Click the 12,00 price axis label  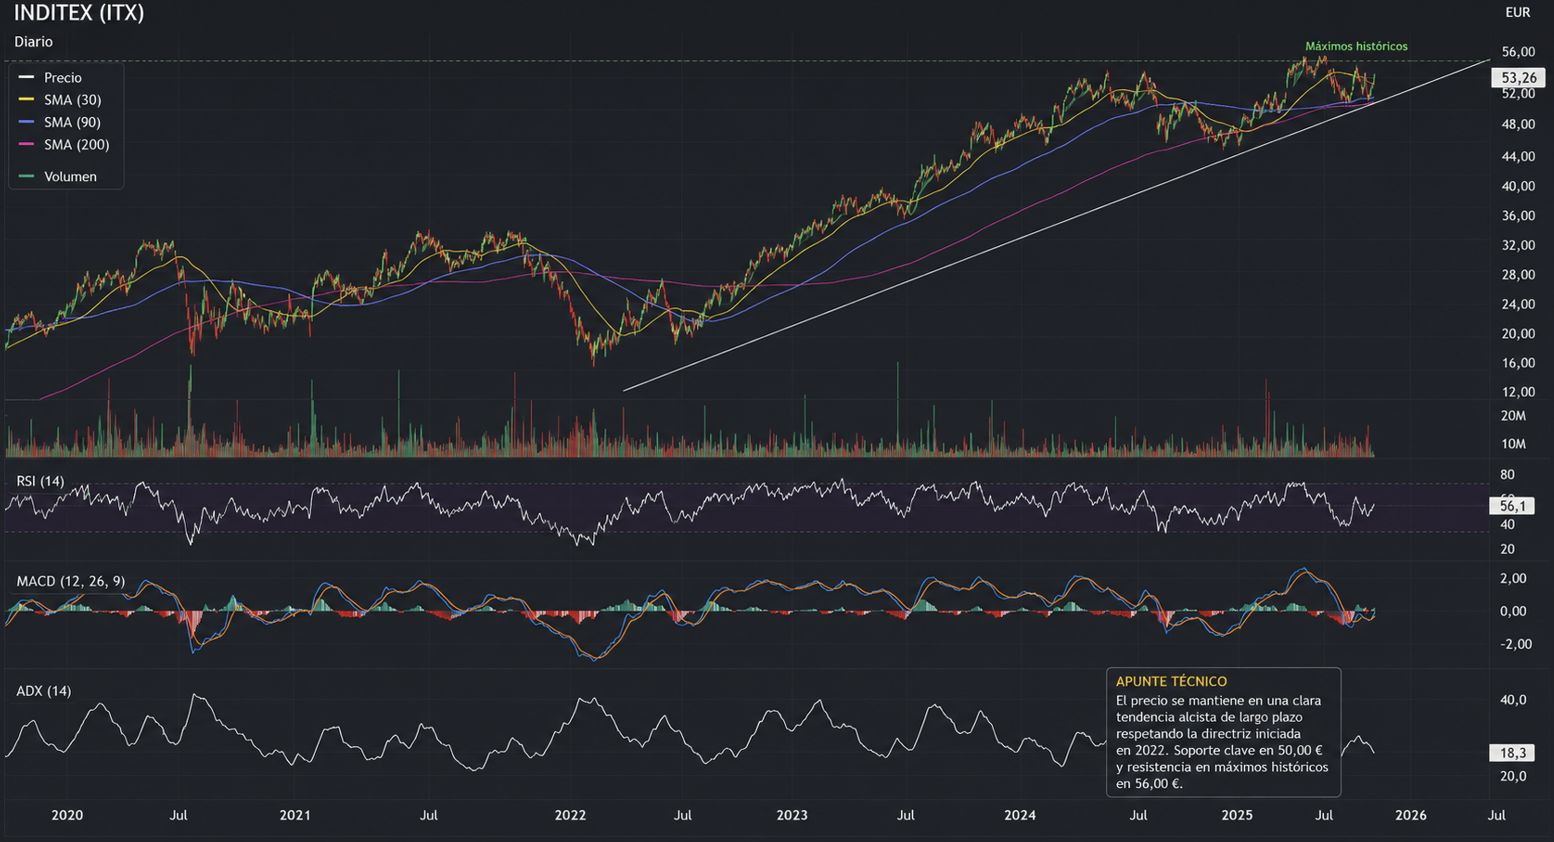pos(1518,393)
